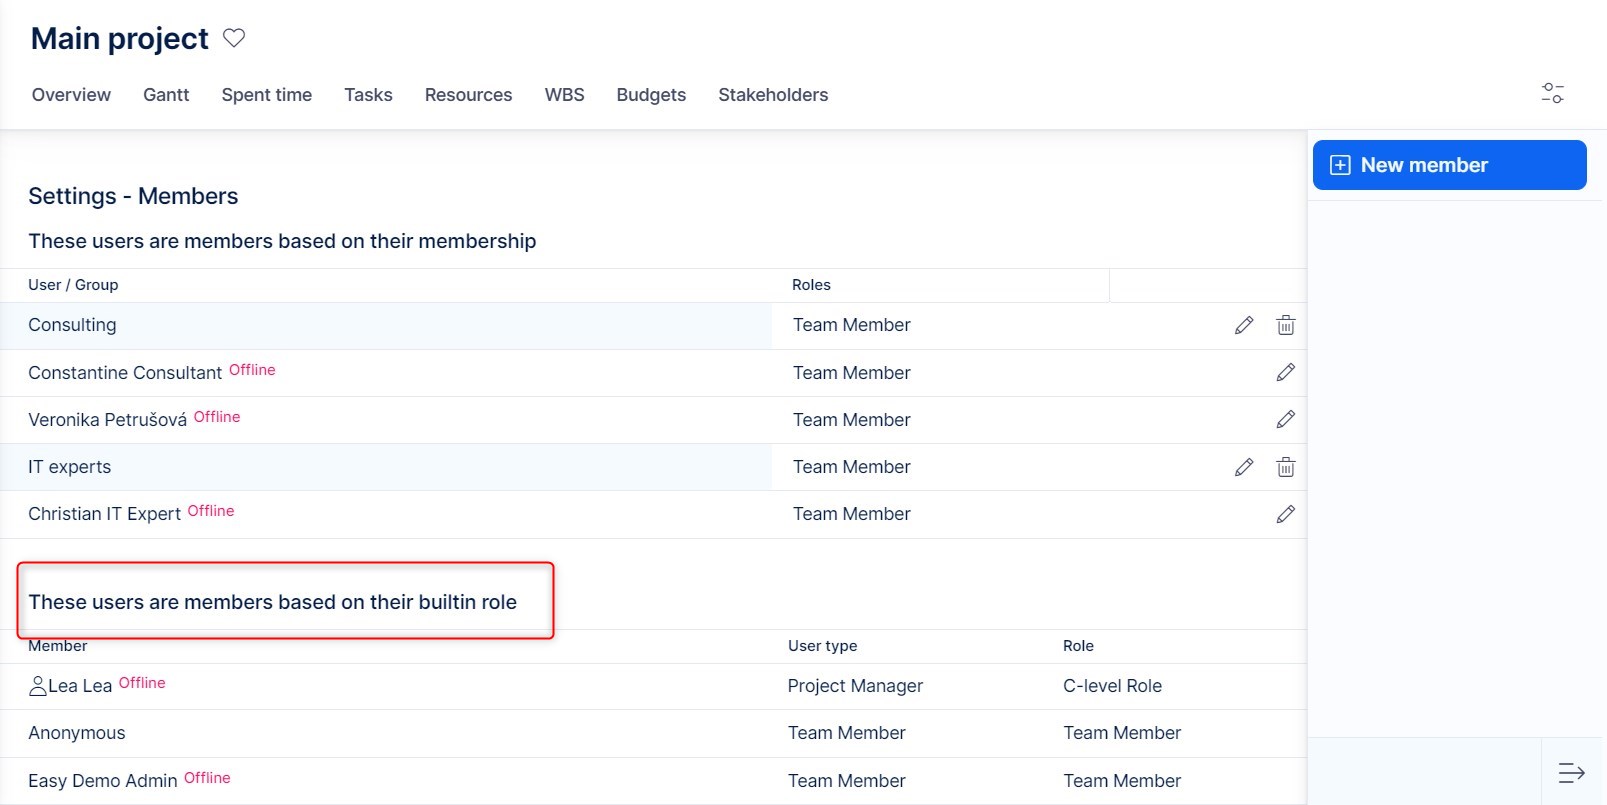Open the Overview tab
This screenshot has width=1607, height=805.
point(71,95)
